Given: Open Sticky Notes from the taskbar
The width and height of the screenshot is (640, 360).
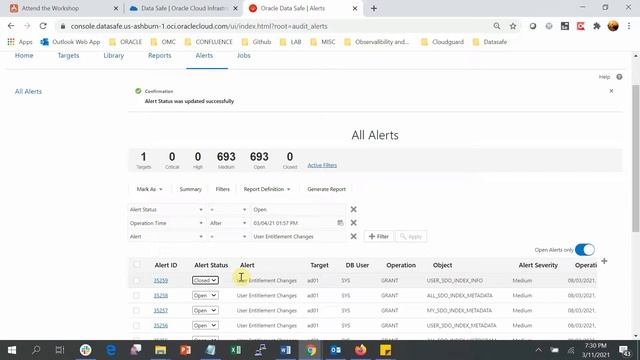Looking at the screenshot, I should [x=385, y=350].
